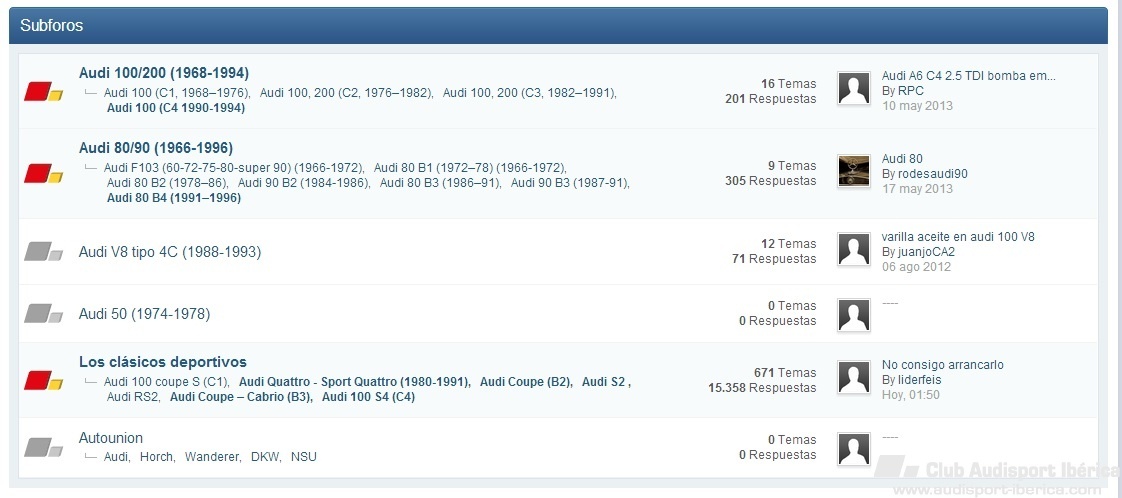Viewport: 1122px width, 498px height.
Task: Click the date '17 may 2013'
Action: click(x=917, y=189)
